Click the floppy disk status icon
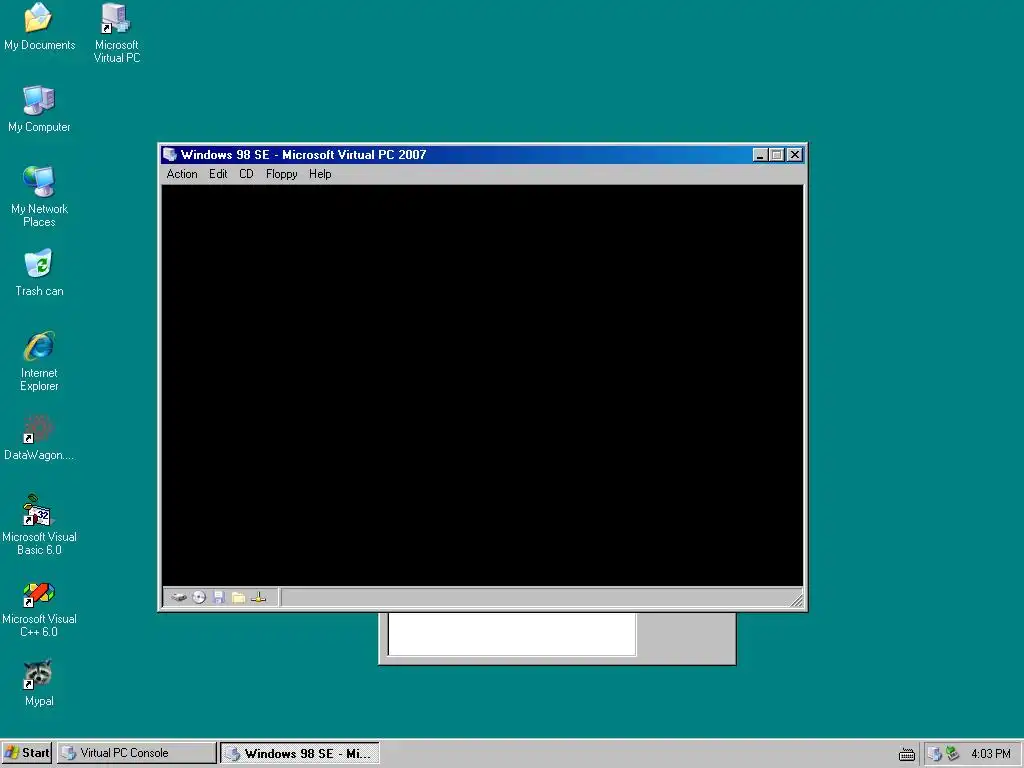 click(219, 598)
